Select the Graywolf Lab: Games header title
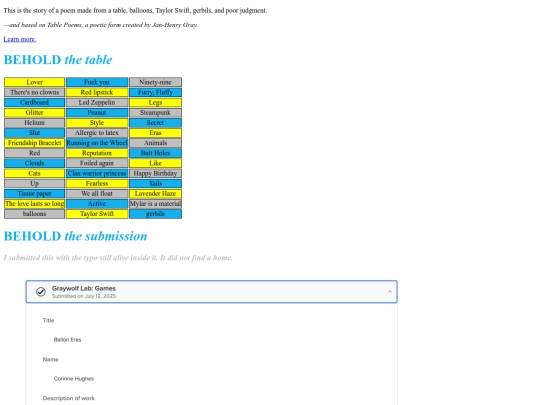540x405 pixels. coord(84,288)
